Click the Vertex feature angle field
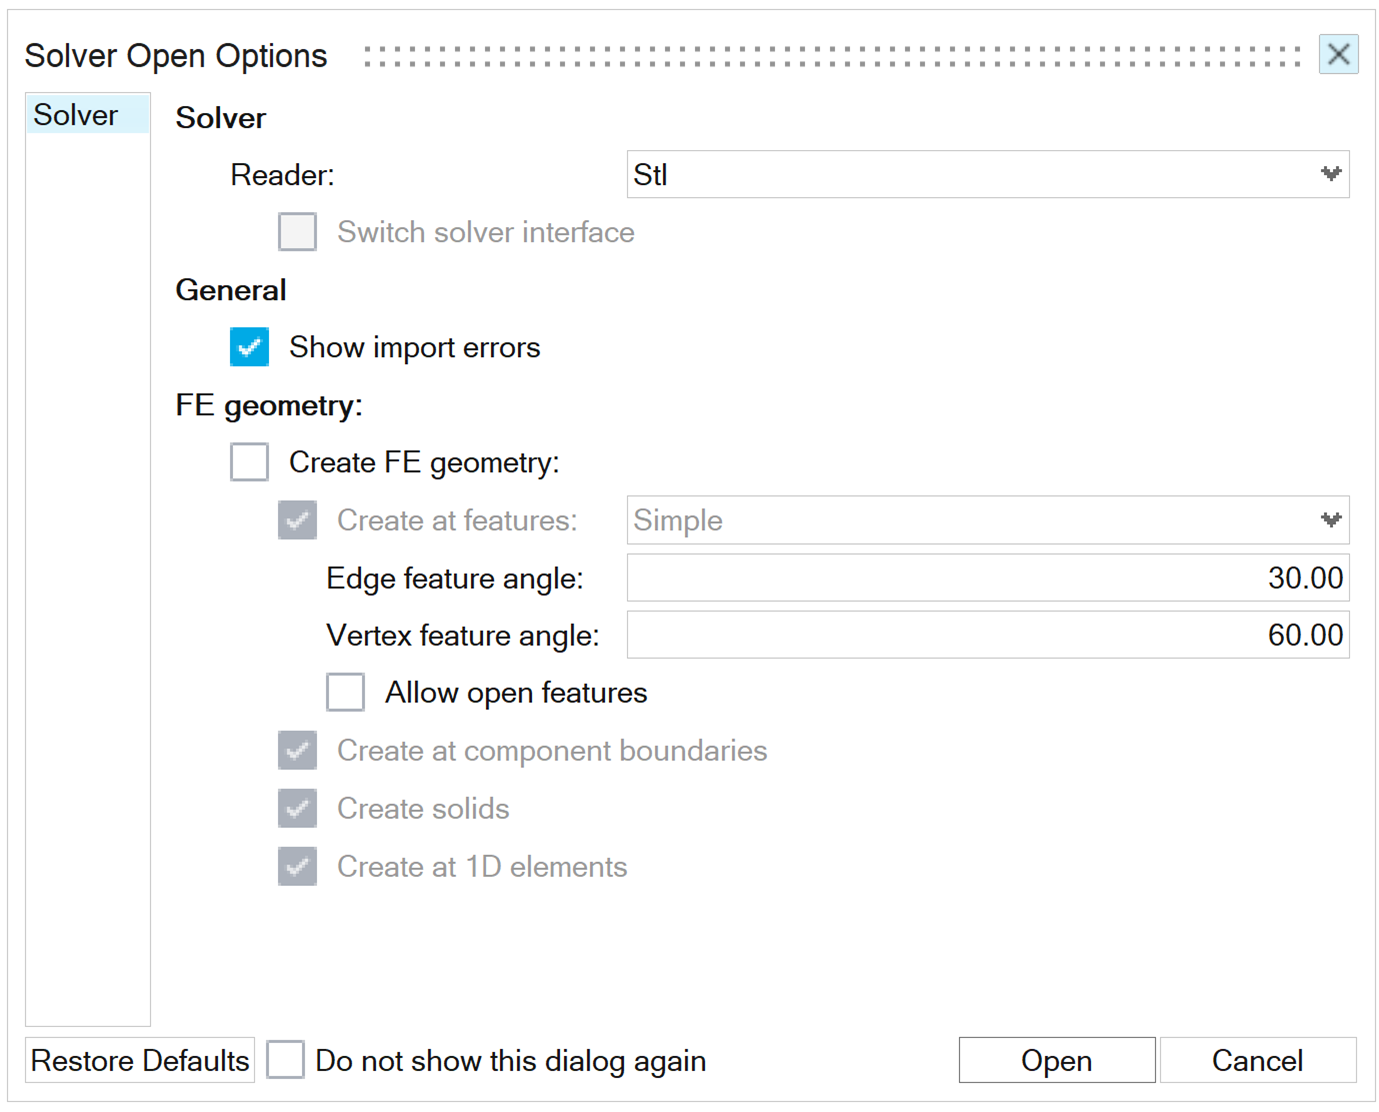The image size is (1379, 1112). coord(987,635)
